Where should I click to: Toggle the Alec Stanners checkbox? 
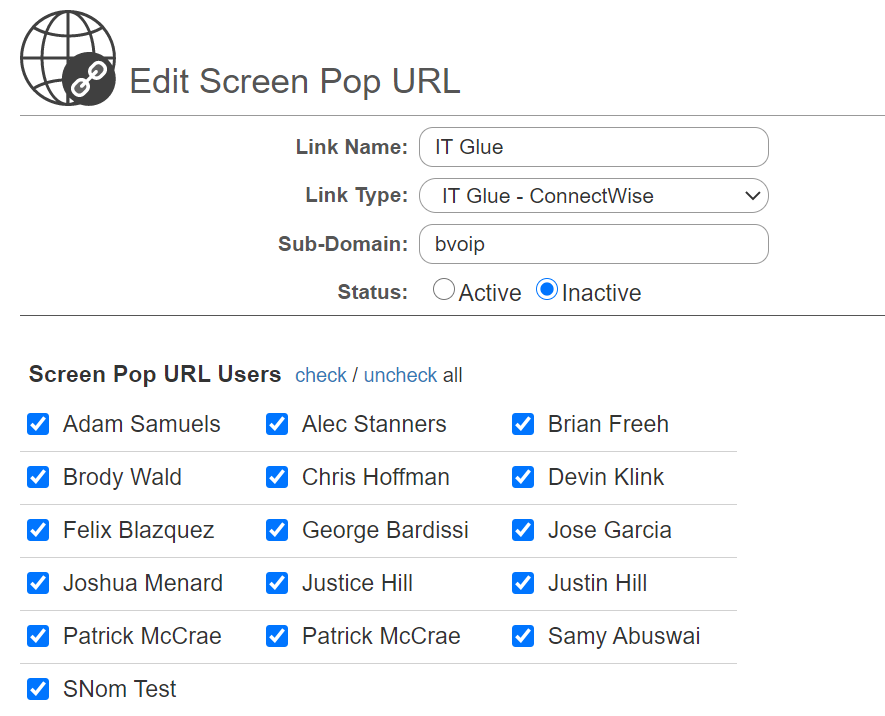click(x=277, y=424)
